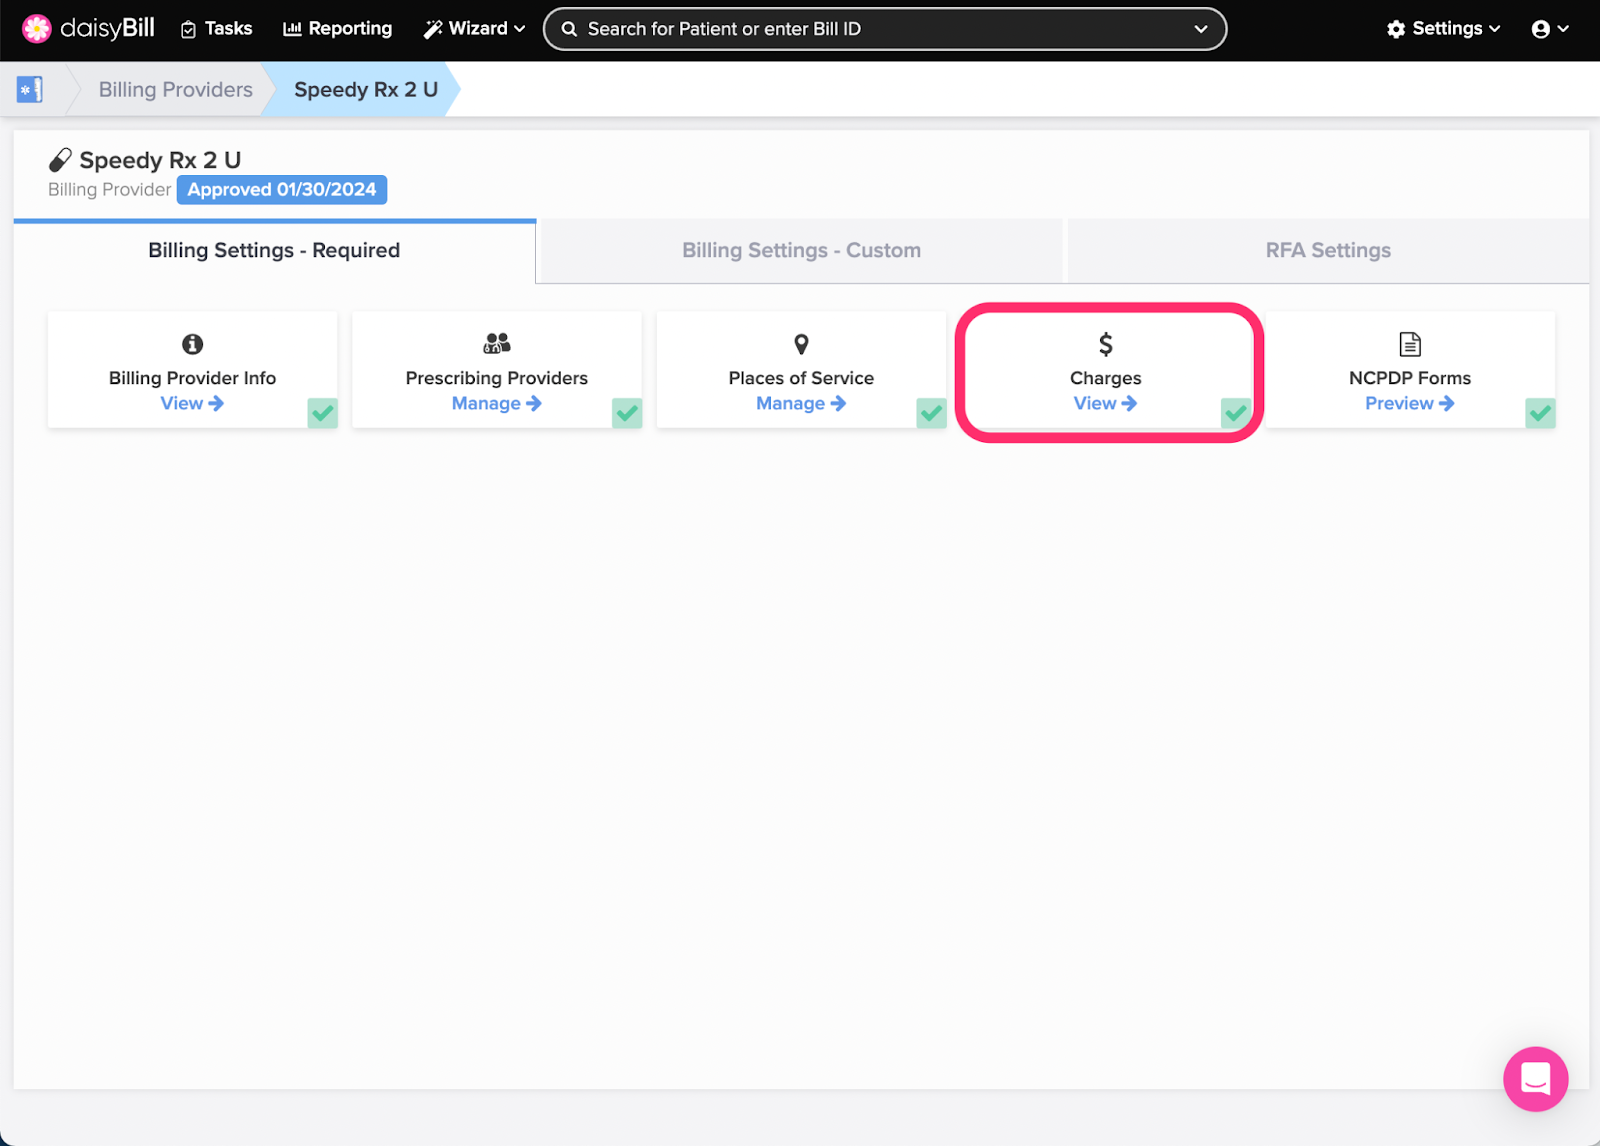Click the daisyBill flower logo
This screenshot has height=1146, width=1600.
(36, 28)
